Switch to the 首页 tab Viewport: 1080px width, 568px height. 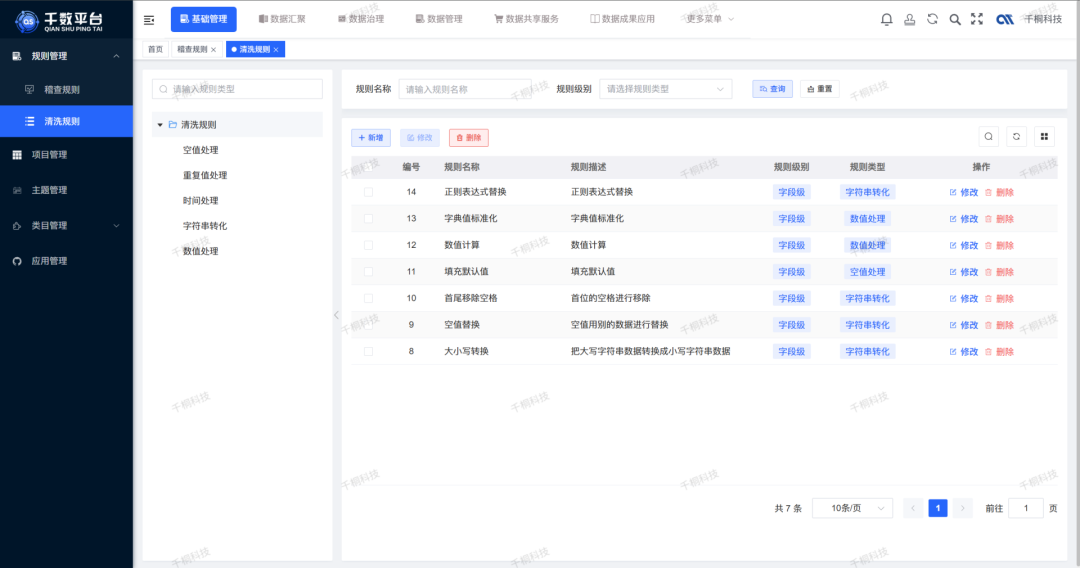(156, 50)
